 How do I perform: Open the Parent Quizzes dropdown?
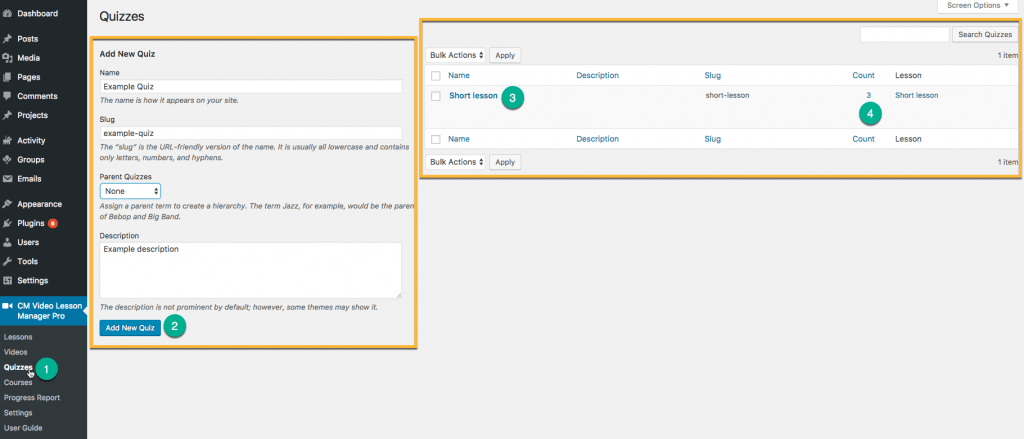click(130, 190)
